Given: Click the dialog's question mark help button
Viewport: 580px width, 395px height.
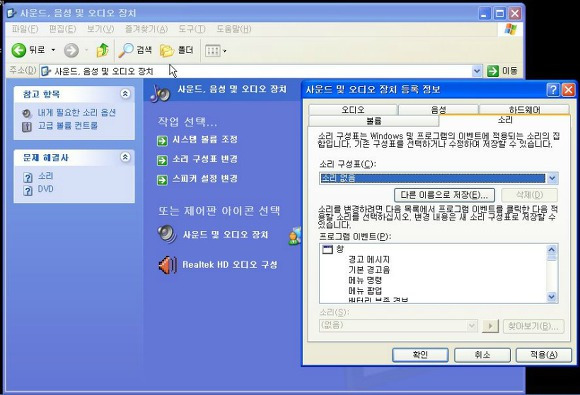Looking at the screenshot, I should click(553, 90).
